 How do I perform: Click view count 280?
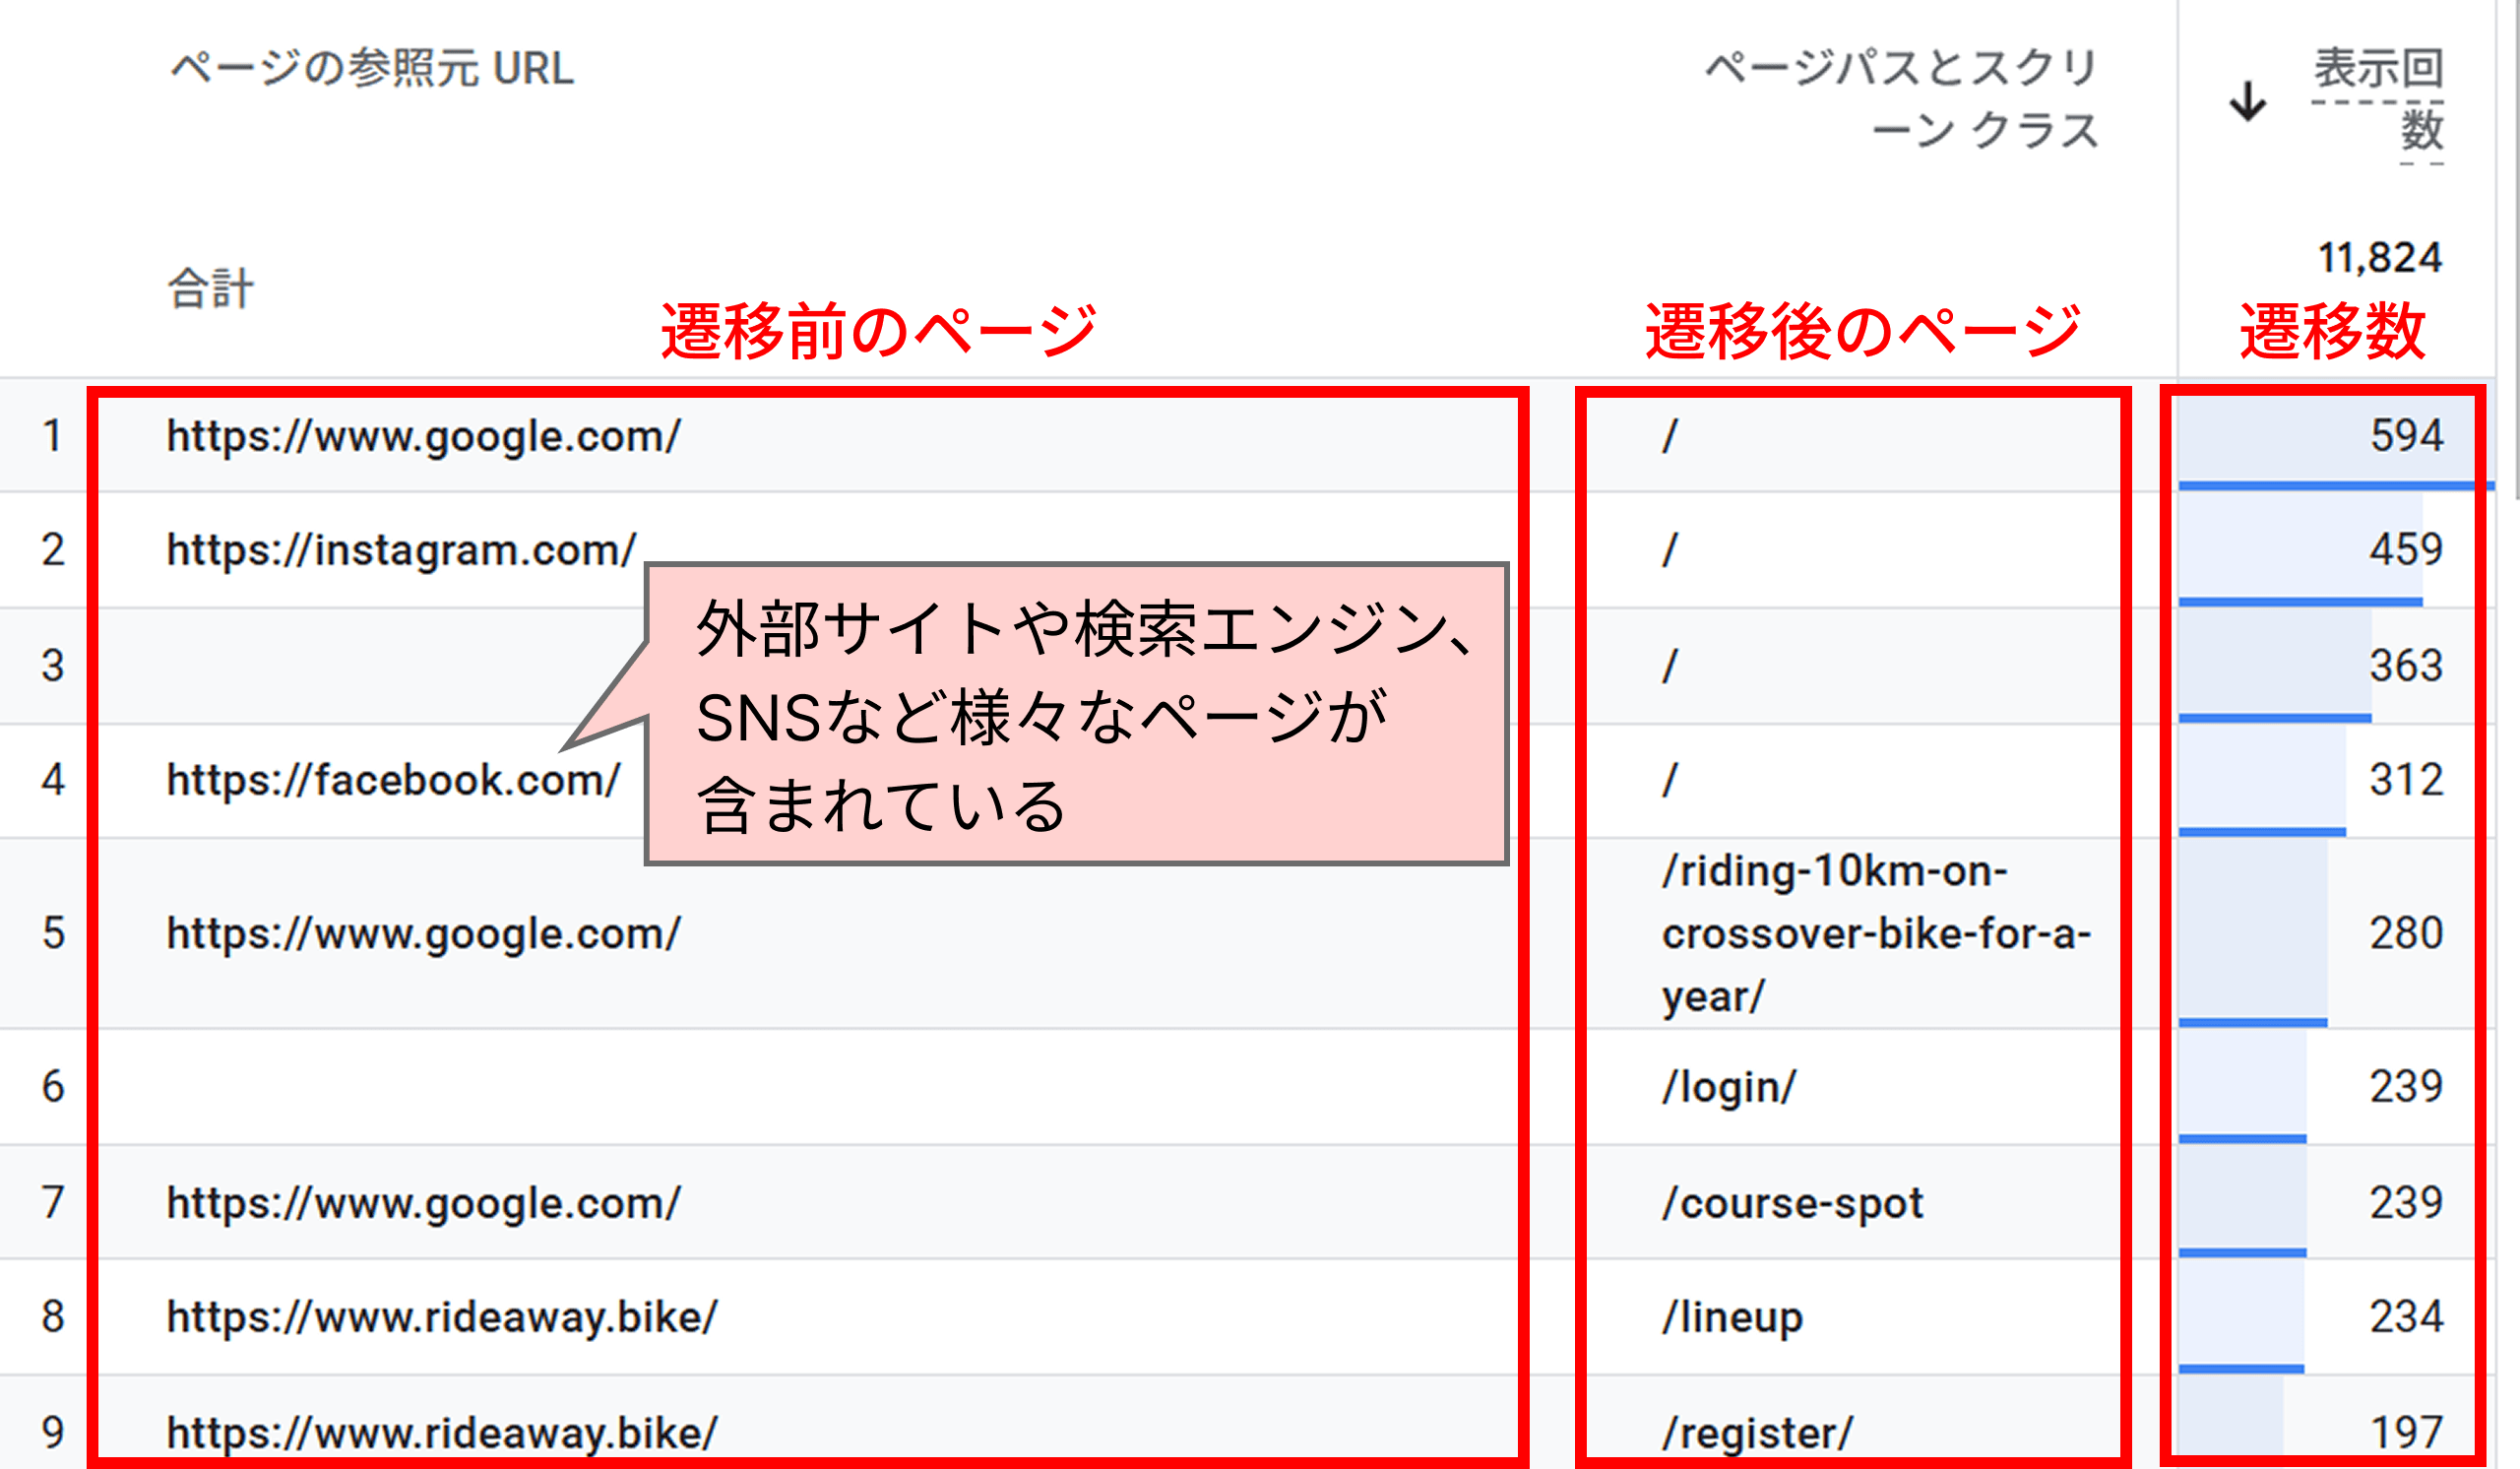coord(2406,934)
